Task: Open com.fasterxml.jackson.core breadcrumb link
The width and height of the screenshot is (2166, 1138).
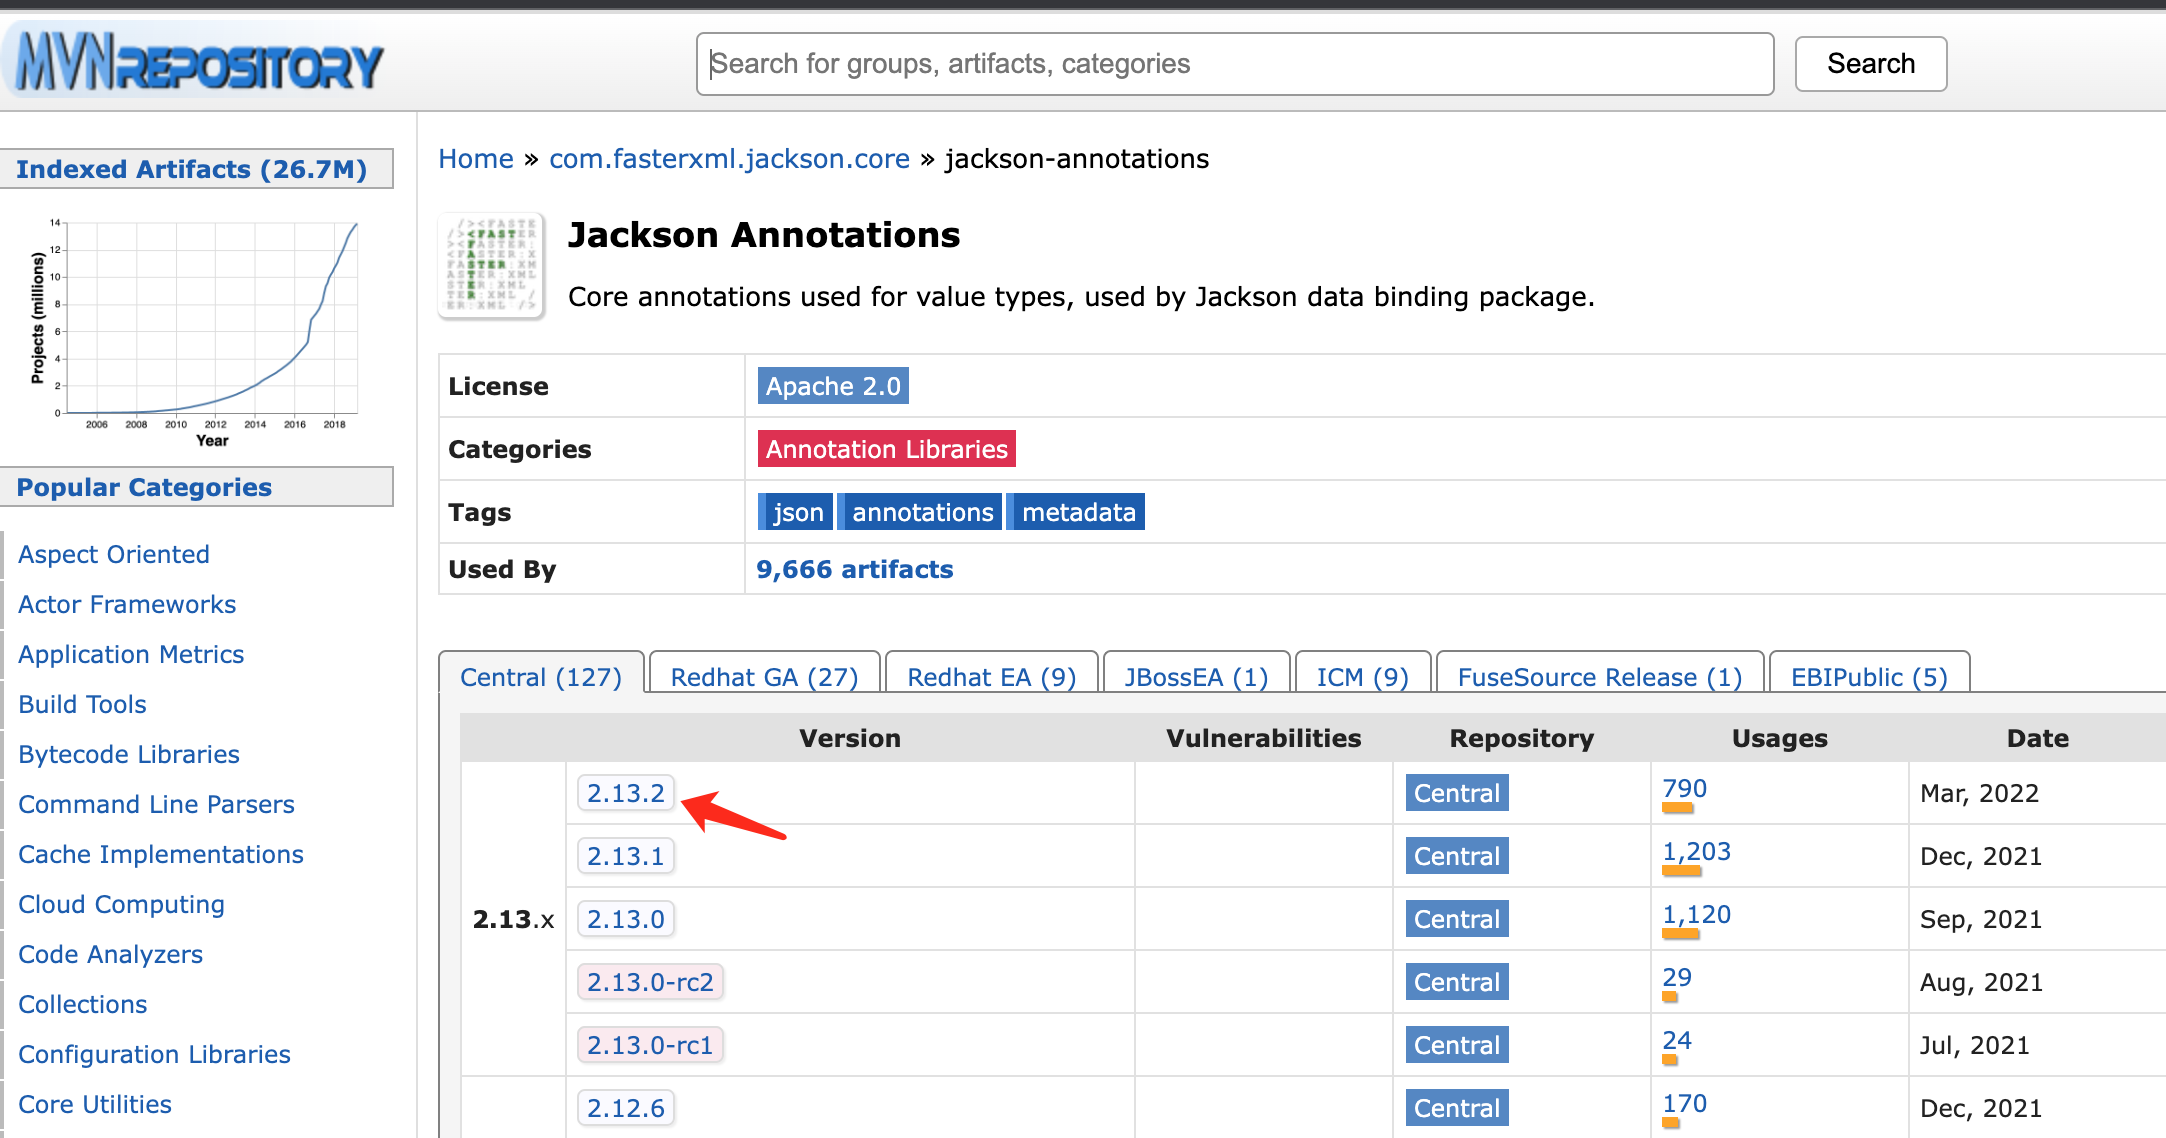Action: [x=729, y=159]
